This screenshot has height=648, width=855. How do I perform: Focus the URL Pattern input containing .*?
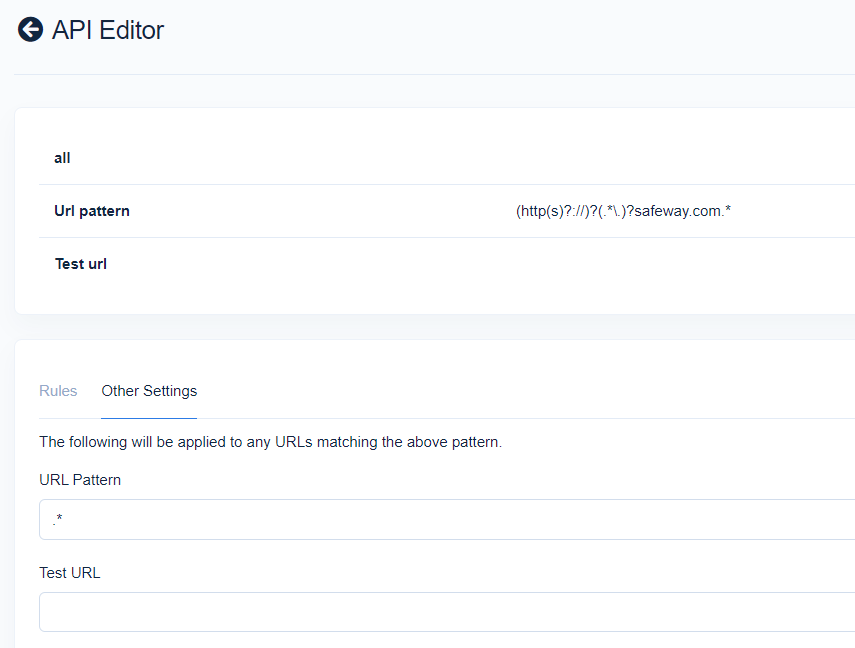(447, 519)
